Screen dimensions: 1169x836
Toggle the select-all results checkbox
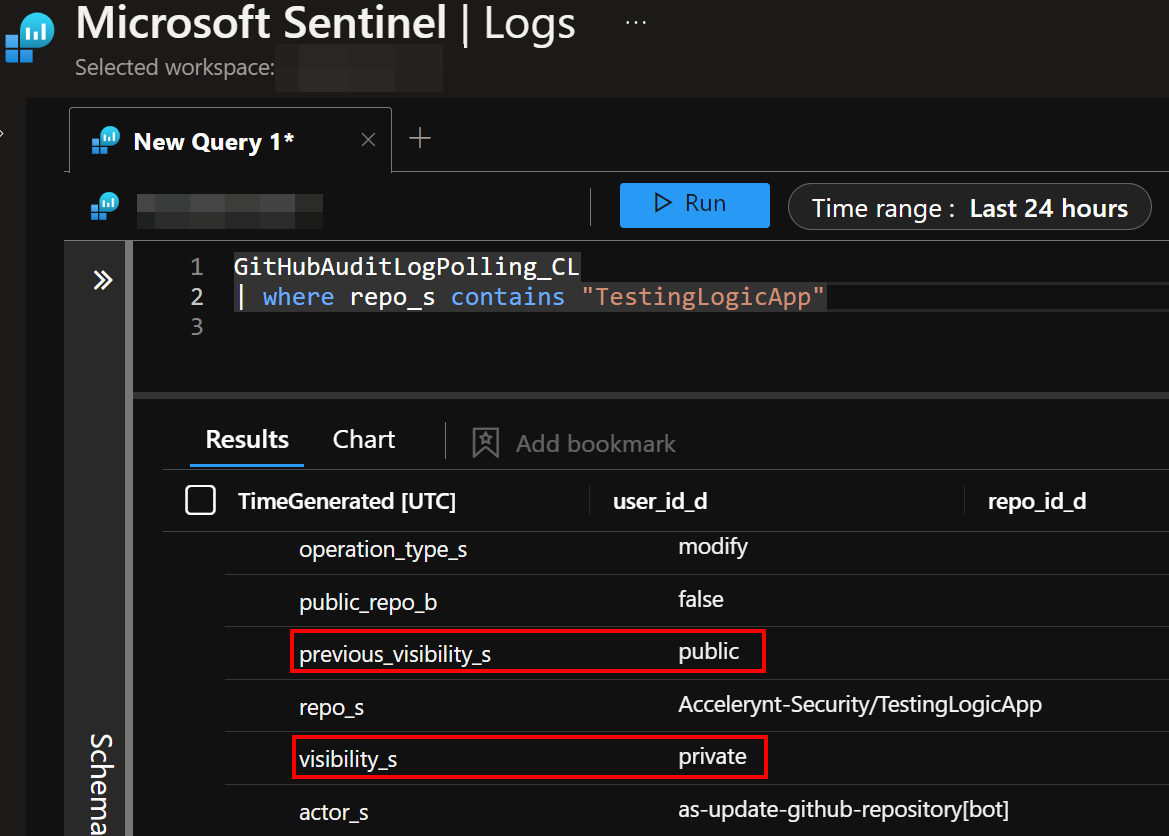[201, 500]
